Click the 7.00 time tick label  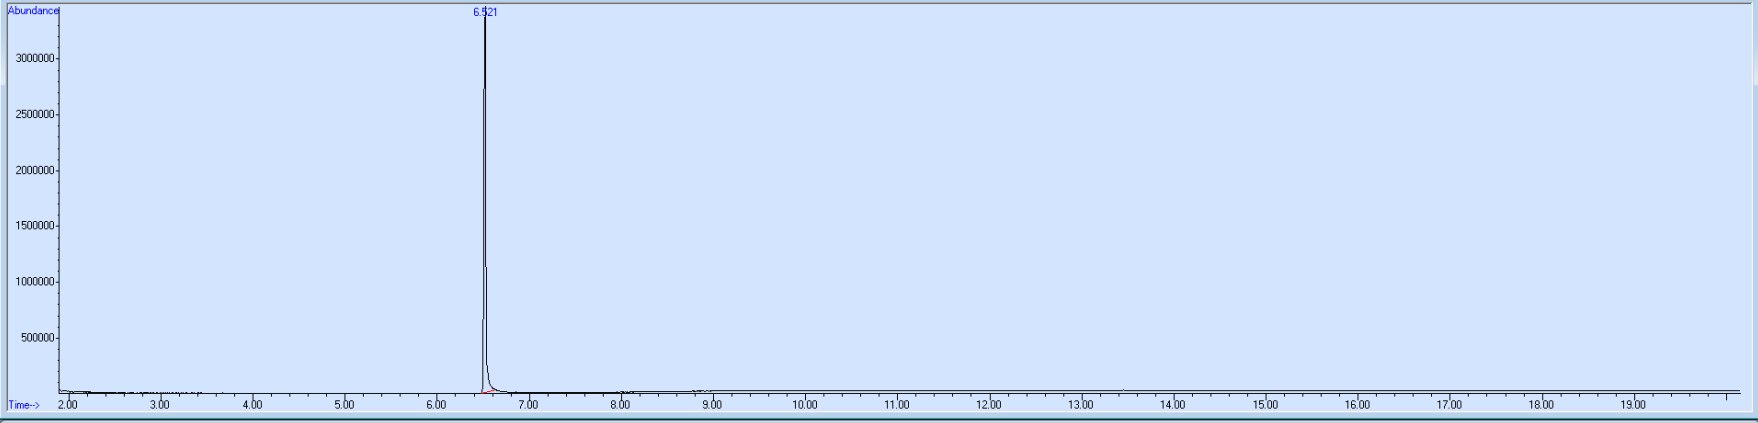pyautogui.click(x=528, y=405)
